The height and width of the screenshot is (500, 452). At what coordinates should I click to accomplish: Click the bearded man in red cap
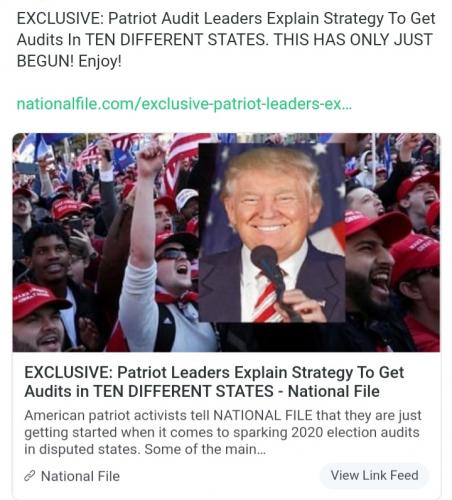tap(375, 267)
